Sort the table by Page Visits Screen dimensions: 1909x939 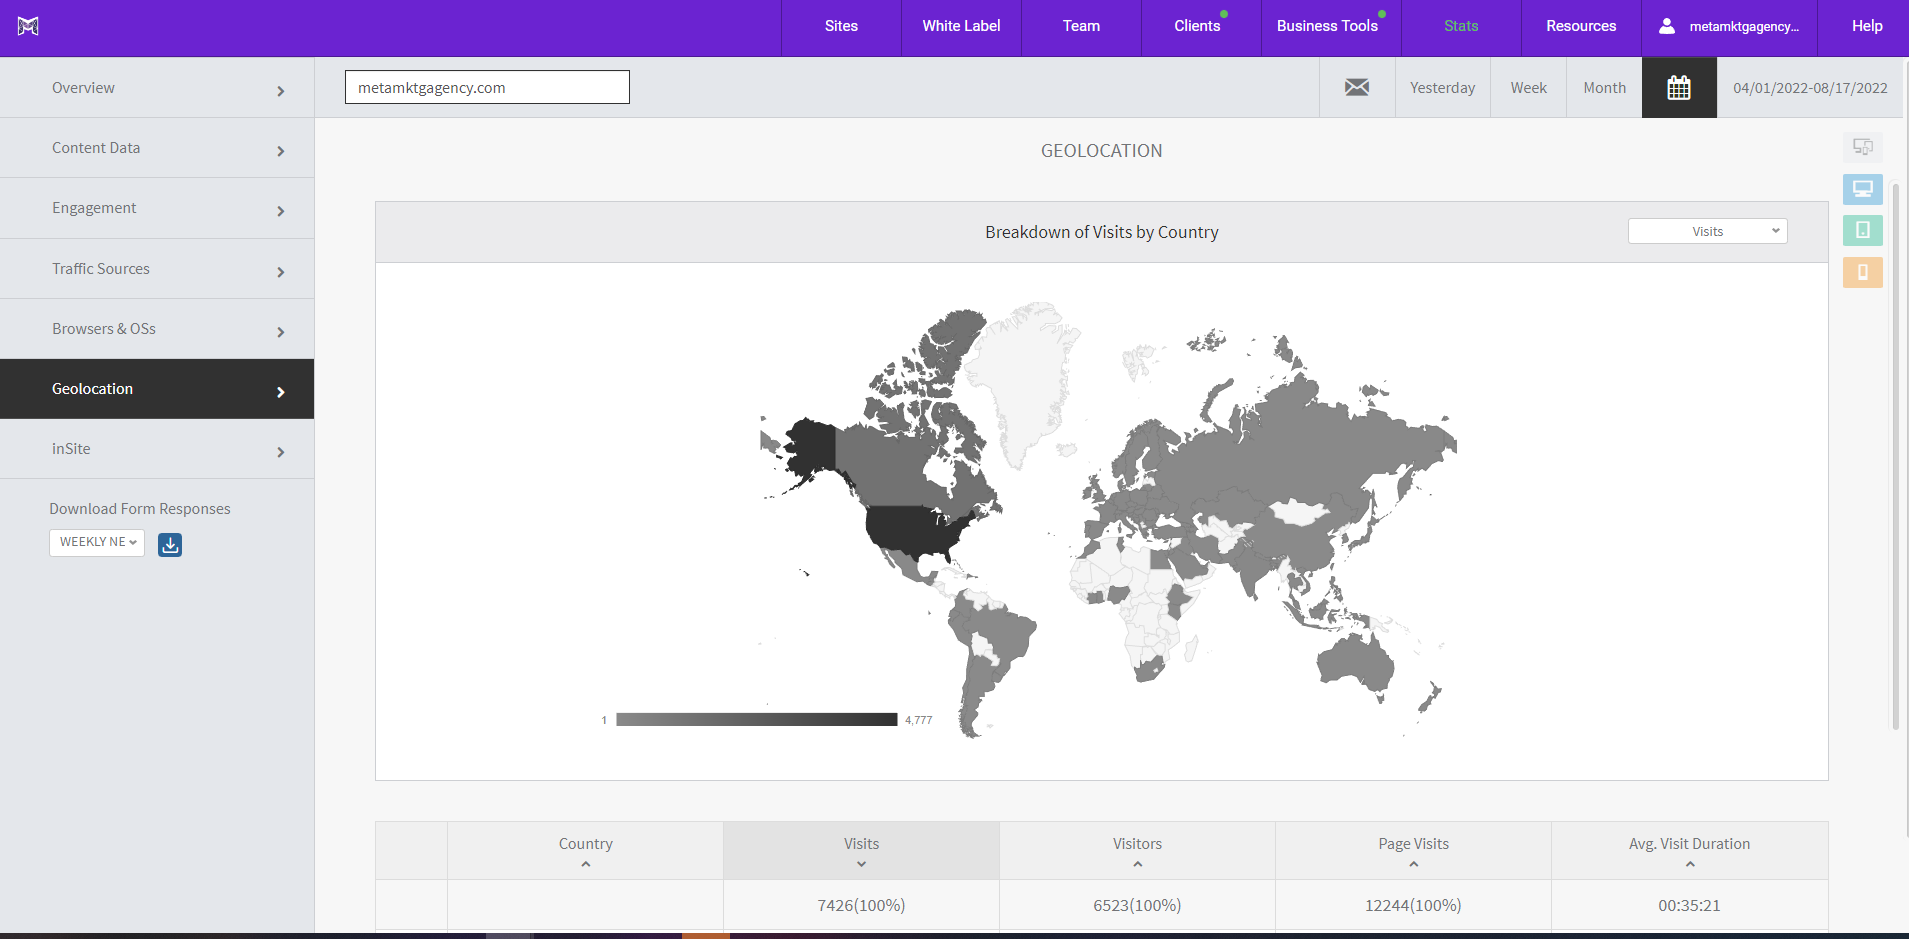click(x=1413, y=851)
